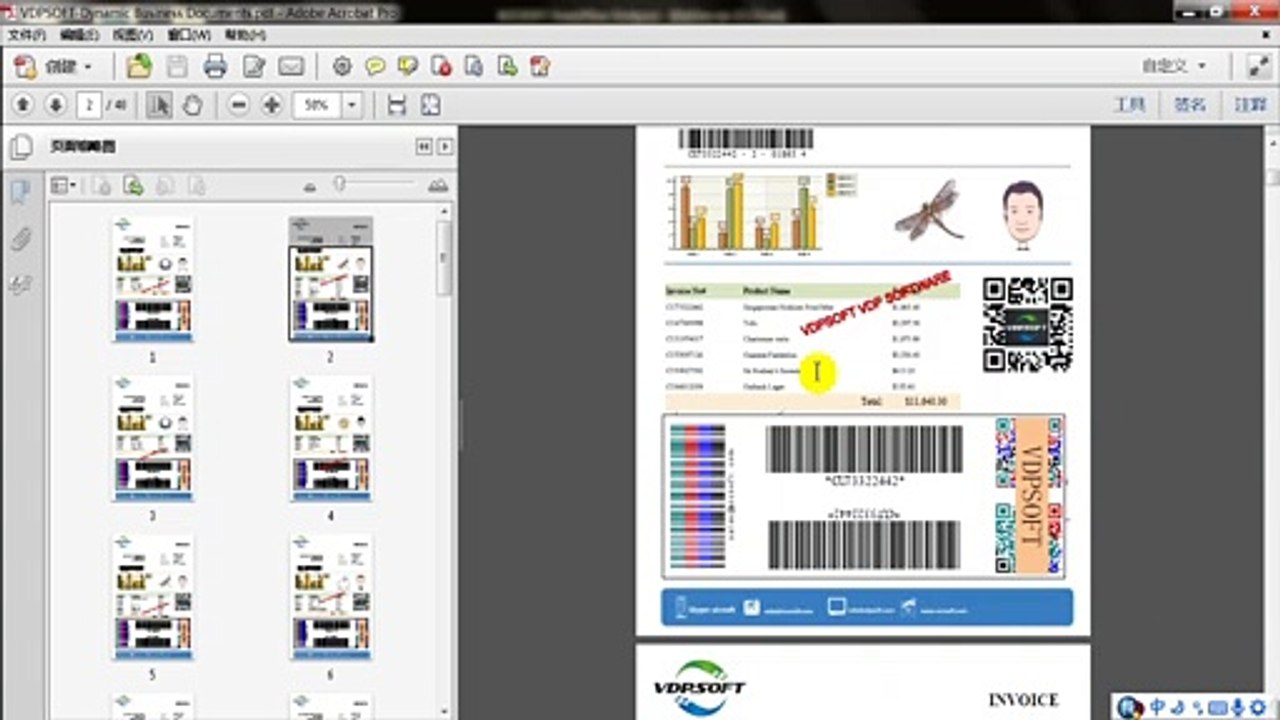Viewport: 1280px width, 720px height.
Task: Click the reduce thumbnail size small mountain icon
Action: [x=310, y=187]
